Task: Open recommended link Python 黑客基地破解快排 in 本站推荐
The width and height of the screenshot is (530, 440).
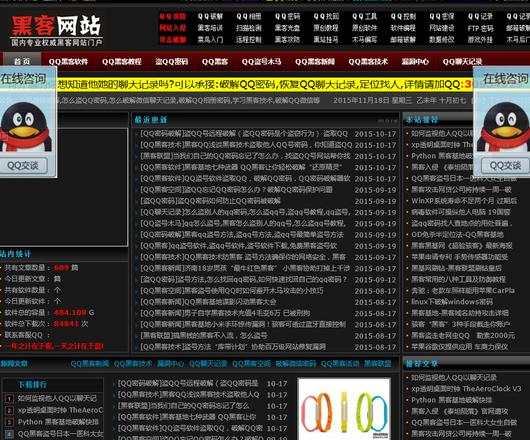Action: point(441,156)
